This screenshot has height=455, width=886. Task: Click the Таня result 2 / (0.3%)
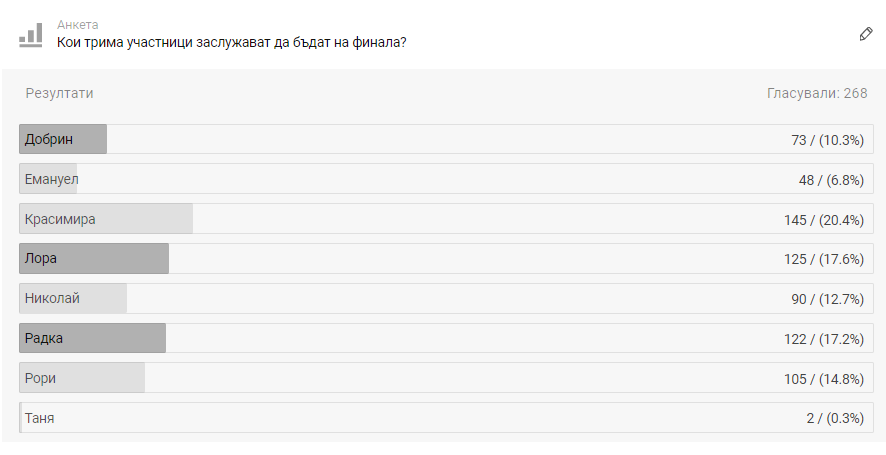pyautogui.click(x=834, y=418)
